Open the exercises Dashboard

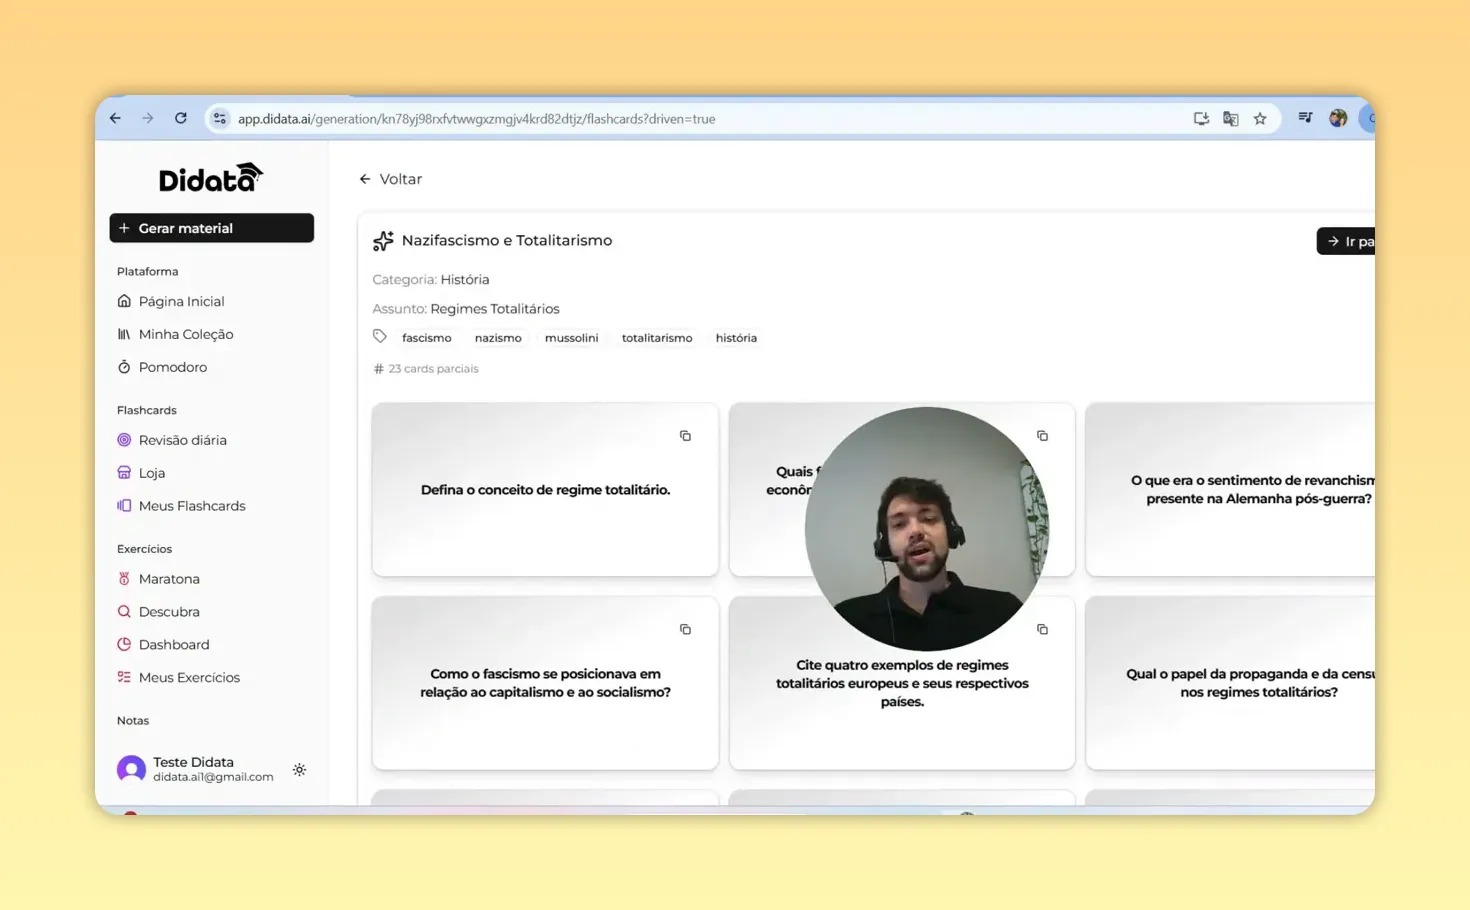pos(174,644)
